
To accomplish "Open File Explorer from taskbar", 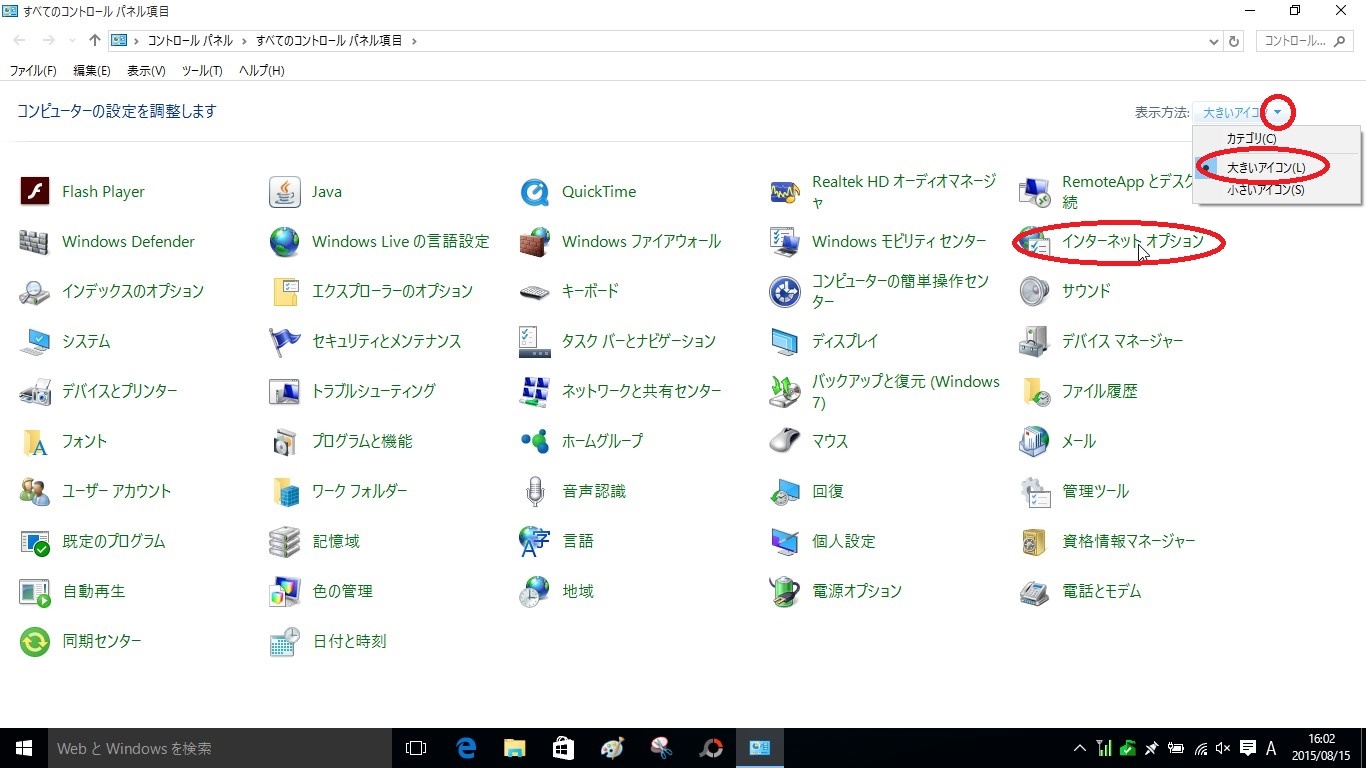I will [x=515, y=748].
